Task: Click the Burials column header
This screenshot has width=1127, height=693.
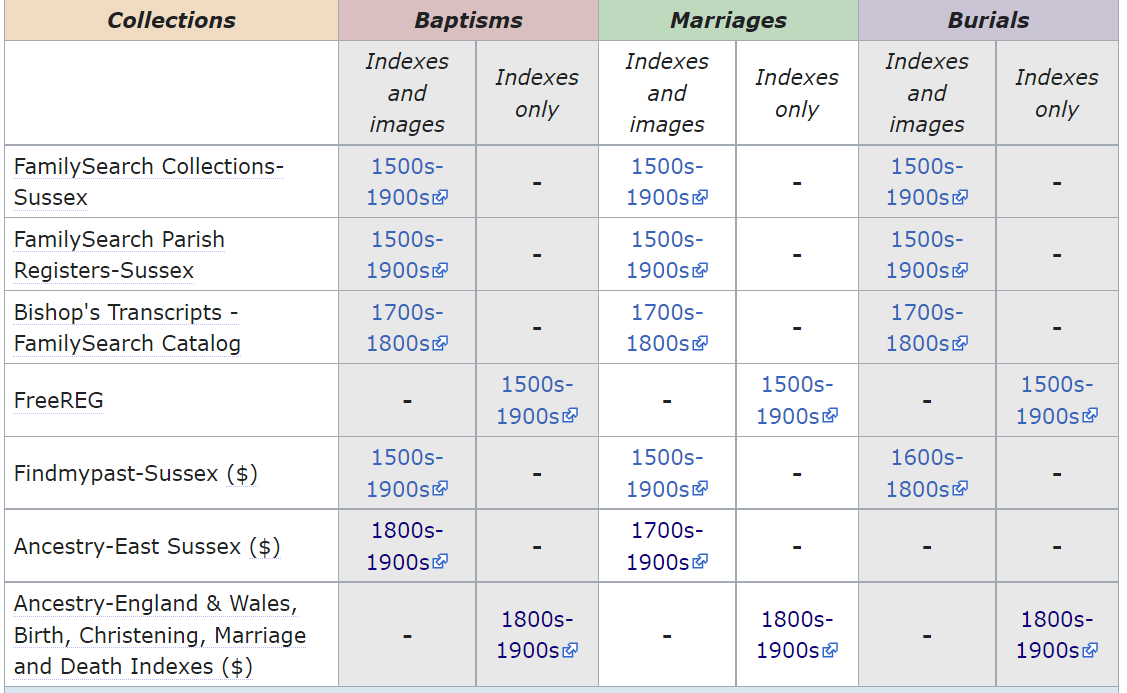Action: click(x=988, y=20)
